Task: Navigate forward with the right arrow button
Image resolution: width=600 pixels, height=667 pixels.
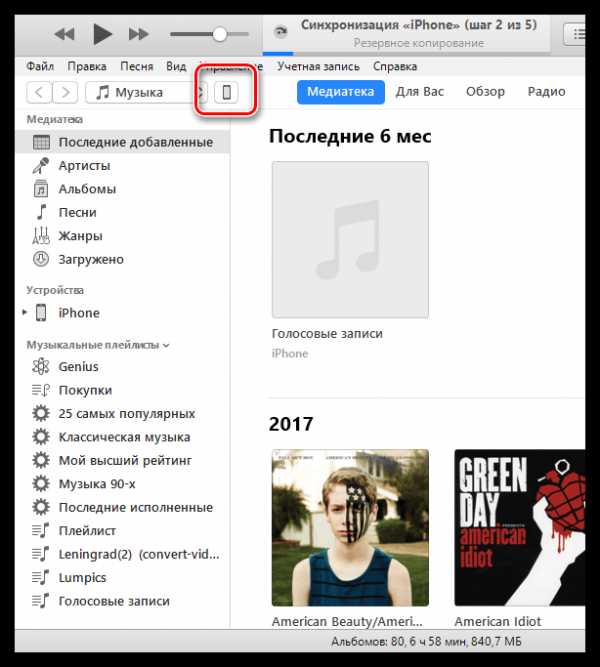Action: [x=65, y=92]
